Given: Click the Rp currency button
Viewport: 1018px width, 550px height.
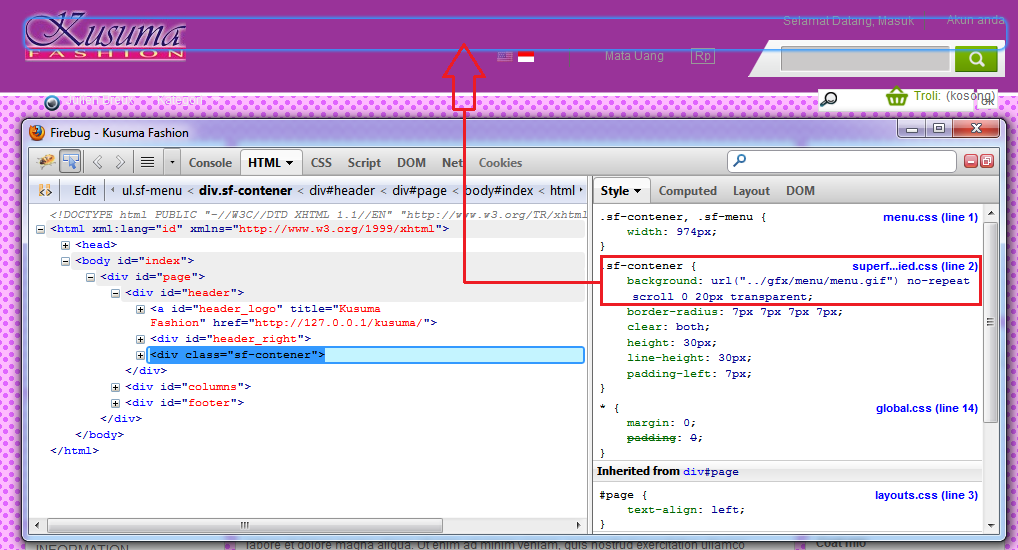Looking at the screenshot, I should 702,56.
